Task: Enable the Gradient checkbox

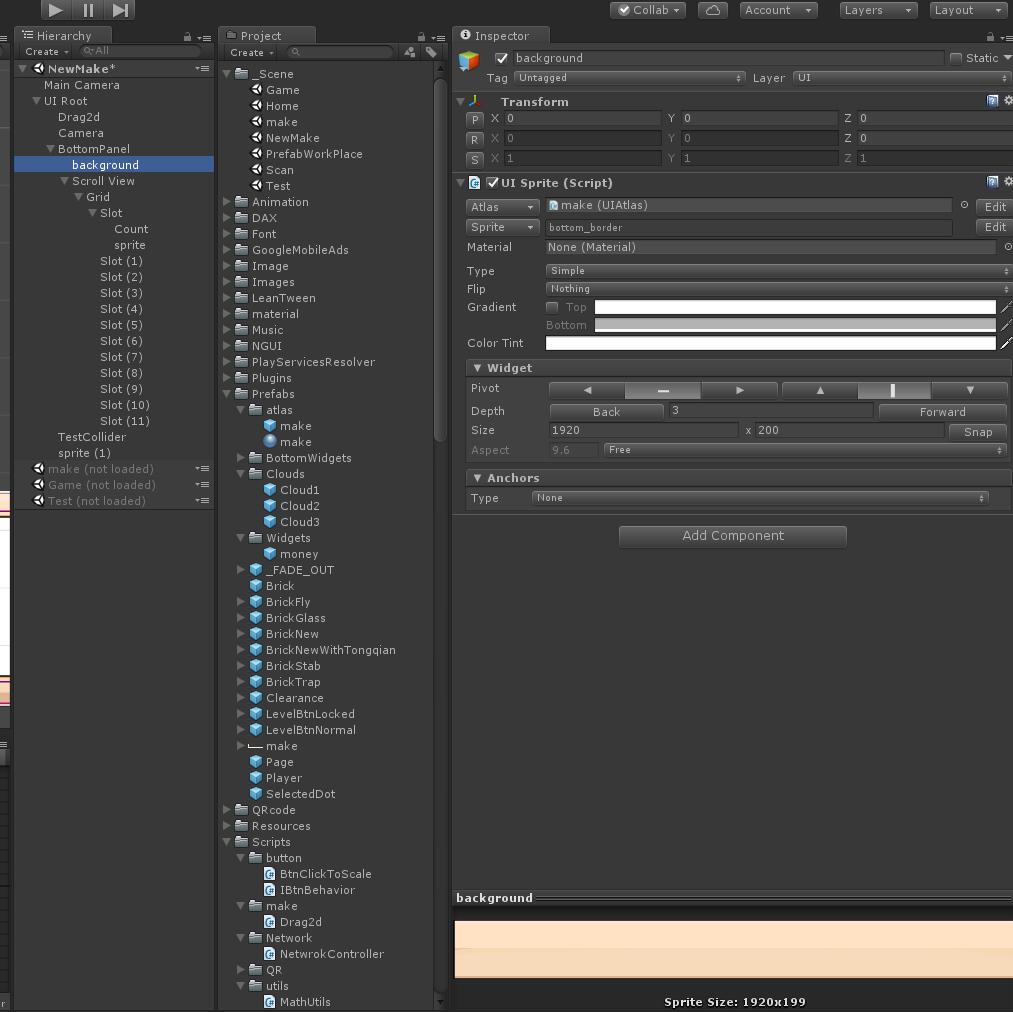Action: pos(552,307)
